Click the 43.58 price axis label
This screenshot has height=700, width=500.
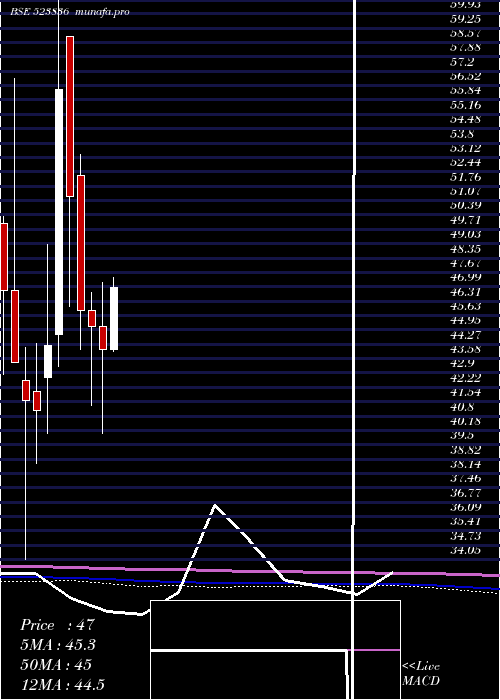click(x=465, y=349)
